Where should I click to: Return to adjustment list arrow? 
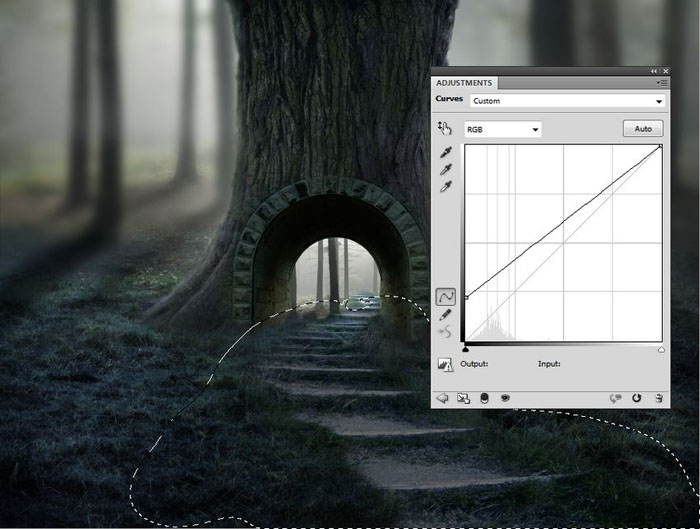coord(442,398)
